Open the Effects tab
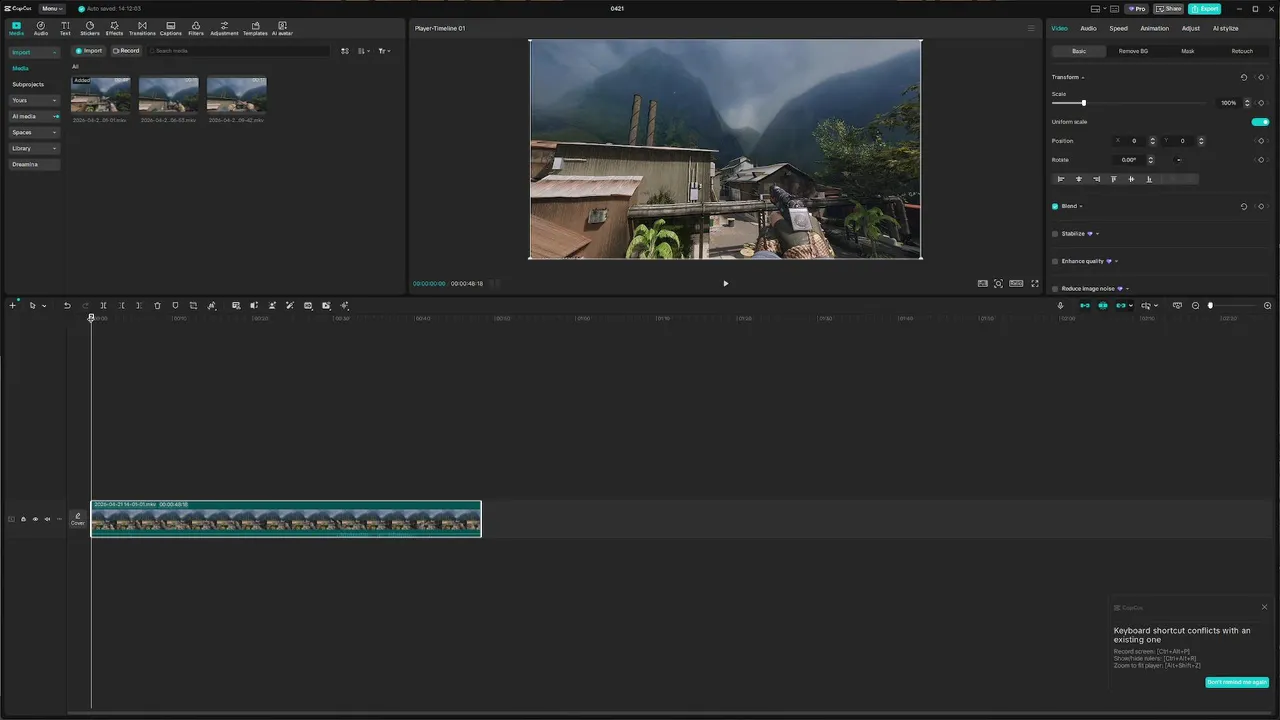 coord(115,28)
